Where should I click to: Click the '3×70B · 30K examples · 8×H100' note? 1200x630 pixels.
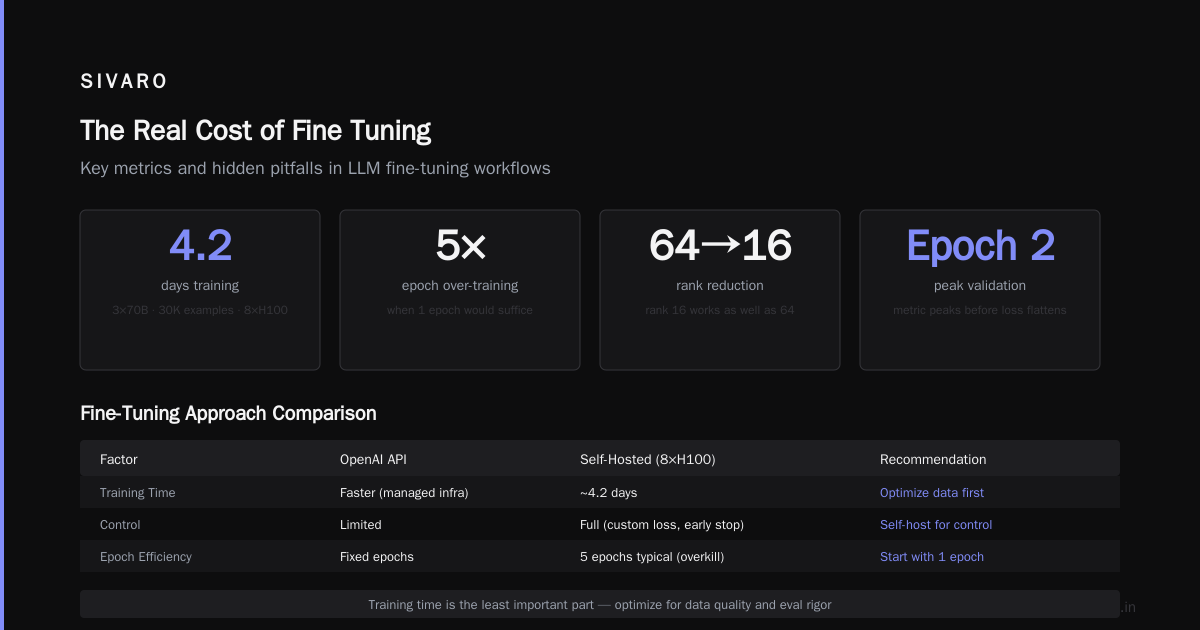(x=200, y=310)
